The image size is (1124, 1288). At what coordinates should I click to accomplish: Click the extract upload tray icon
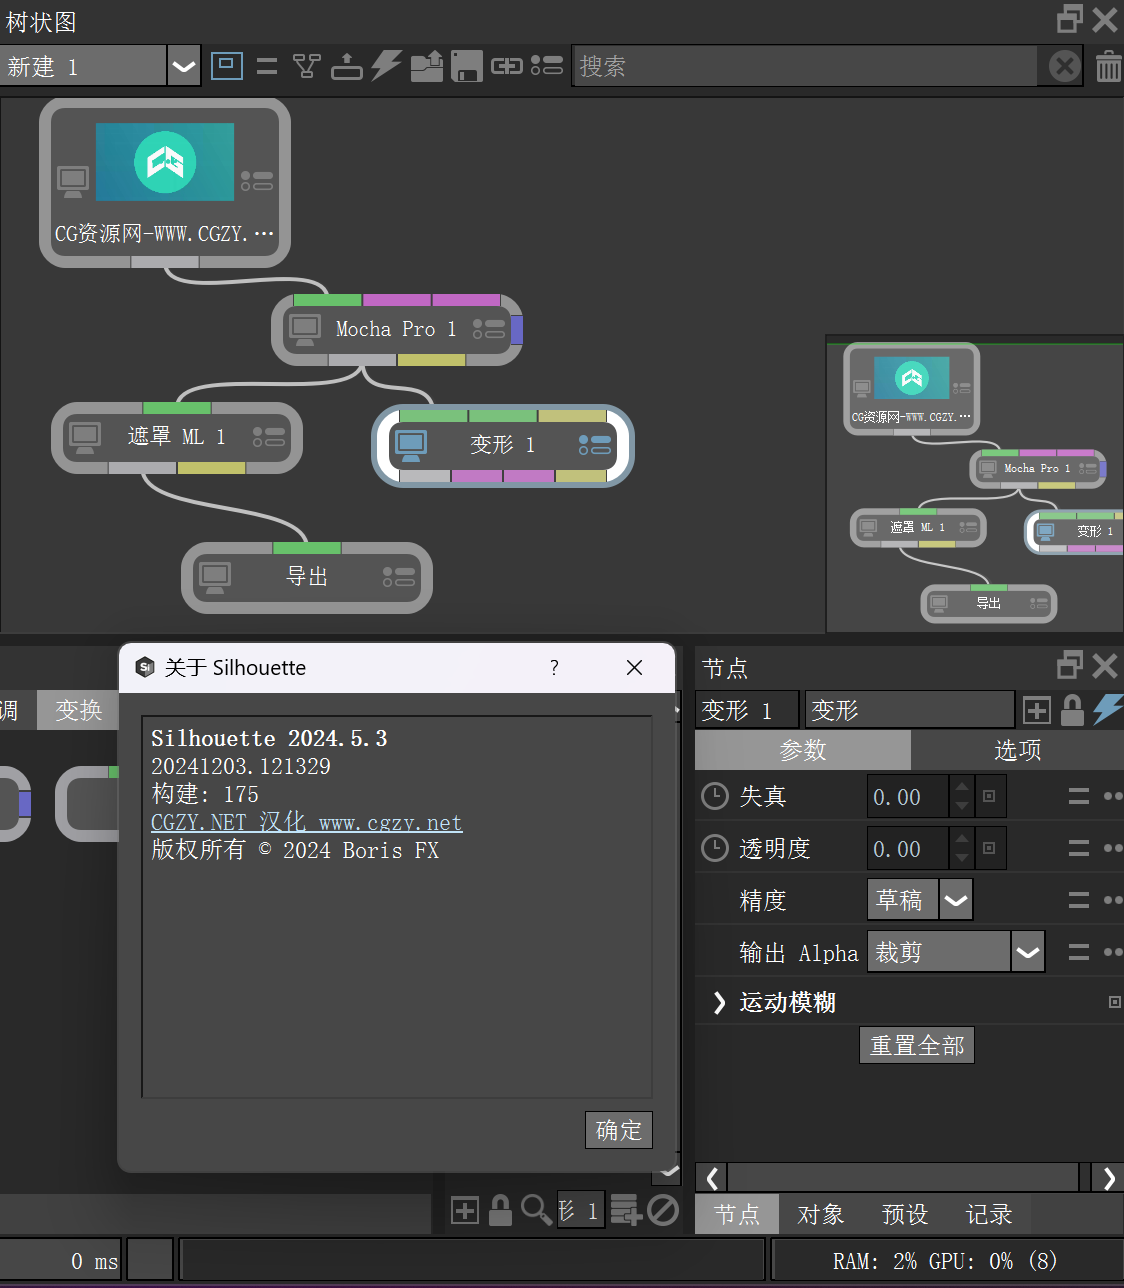pos(346,66)
